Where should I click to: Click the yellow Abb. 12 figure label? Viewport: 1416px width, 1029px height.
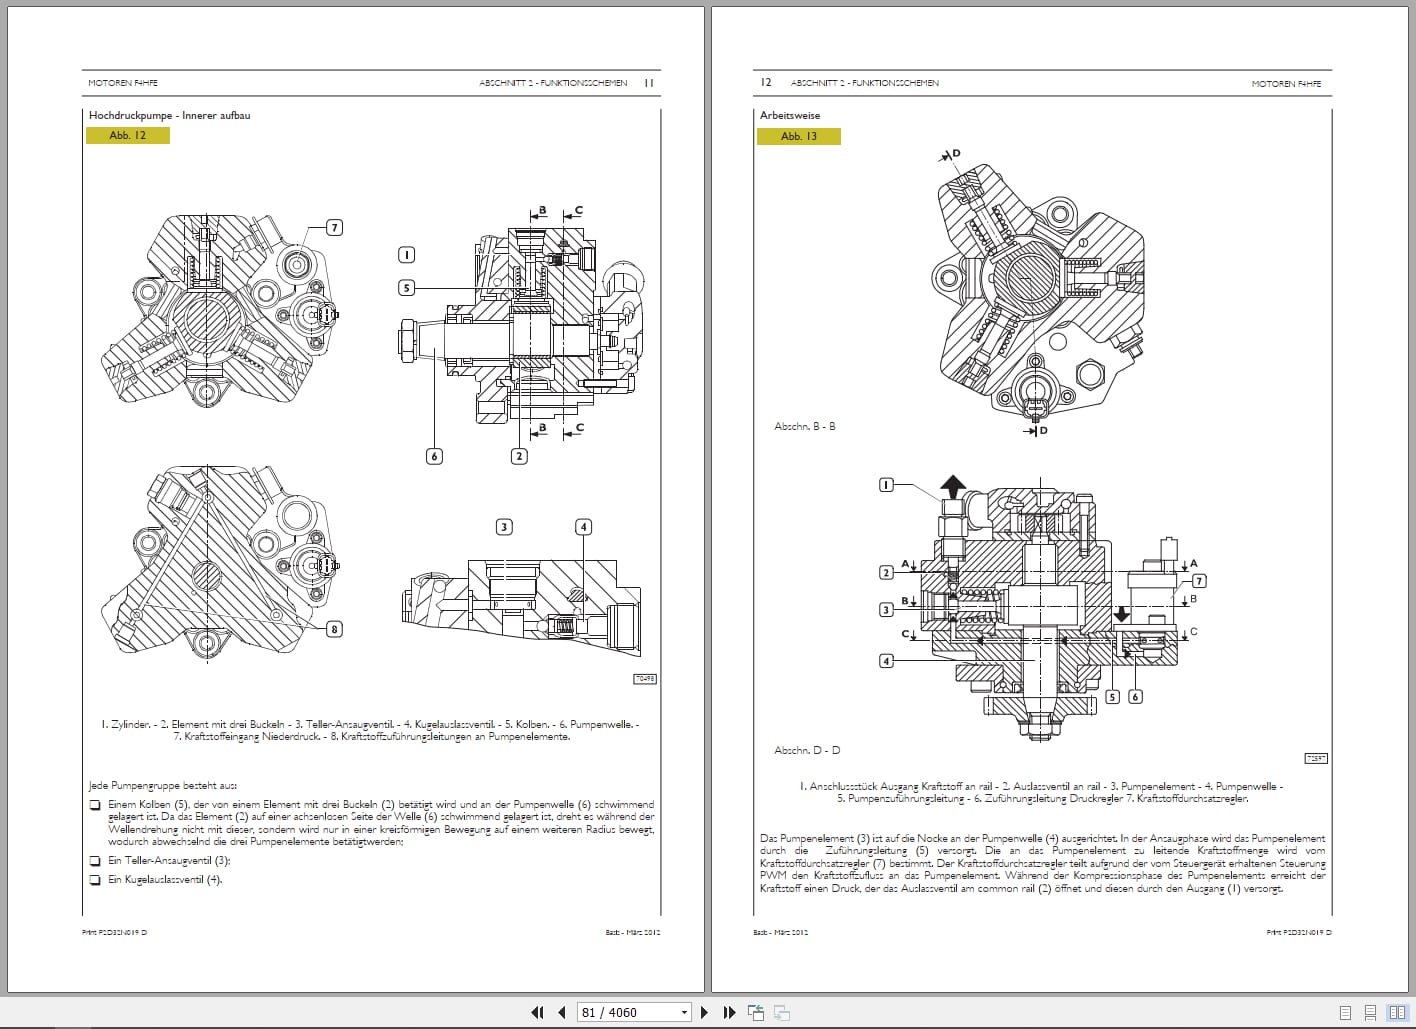[128, 135]
